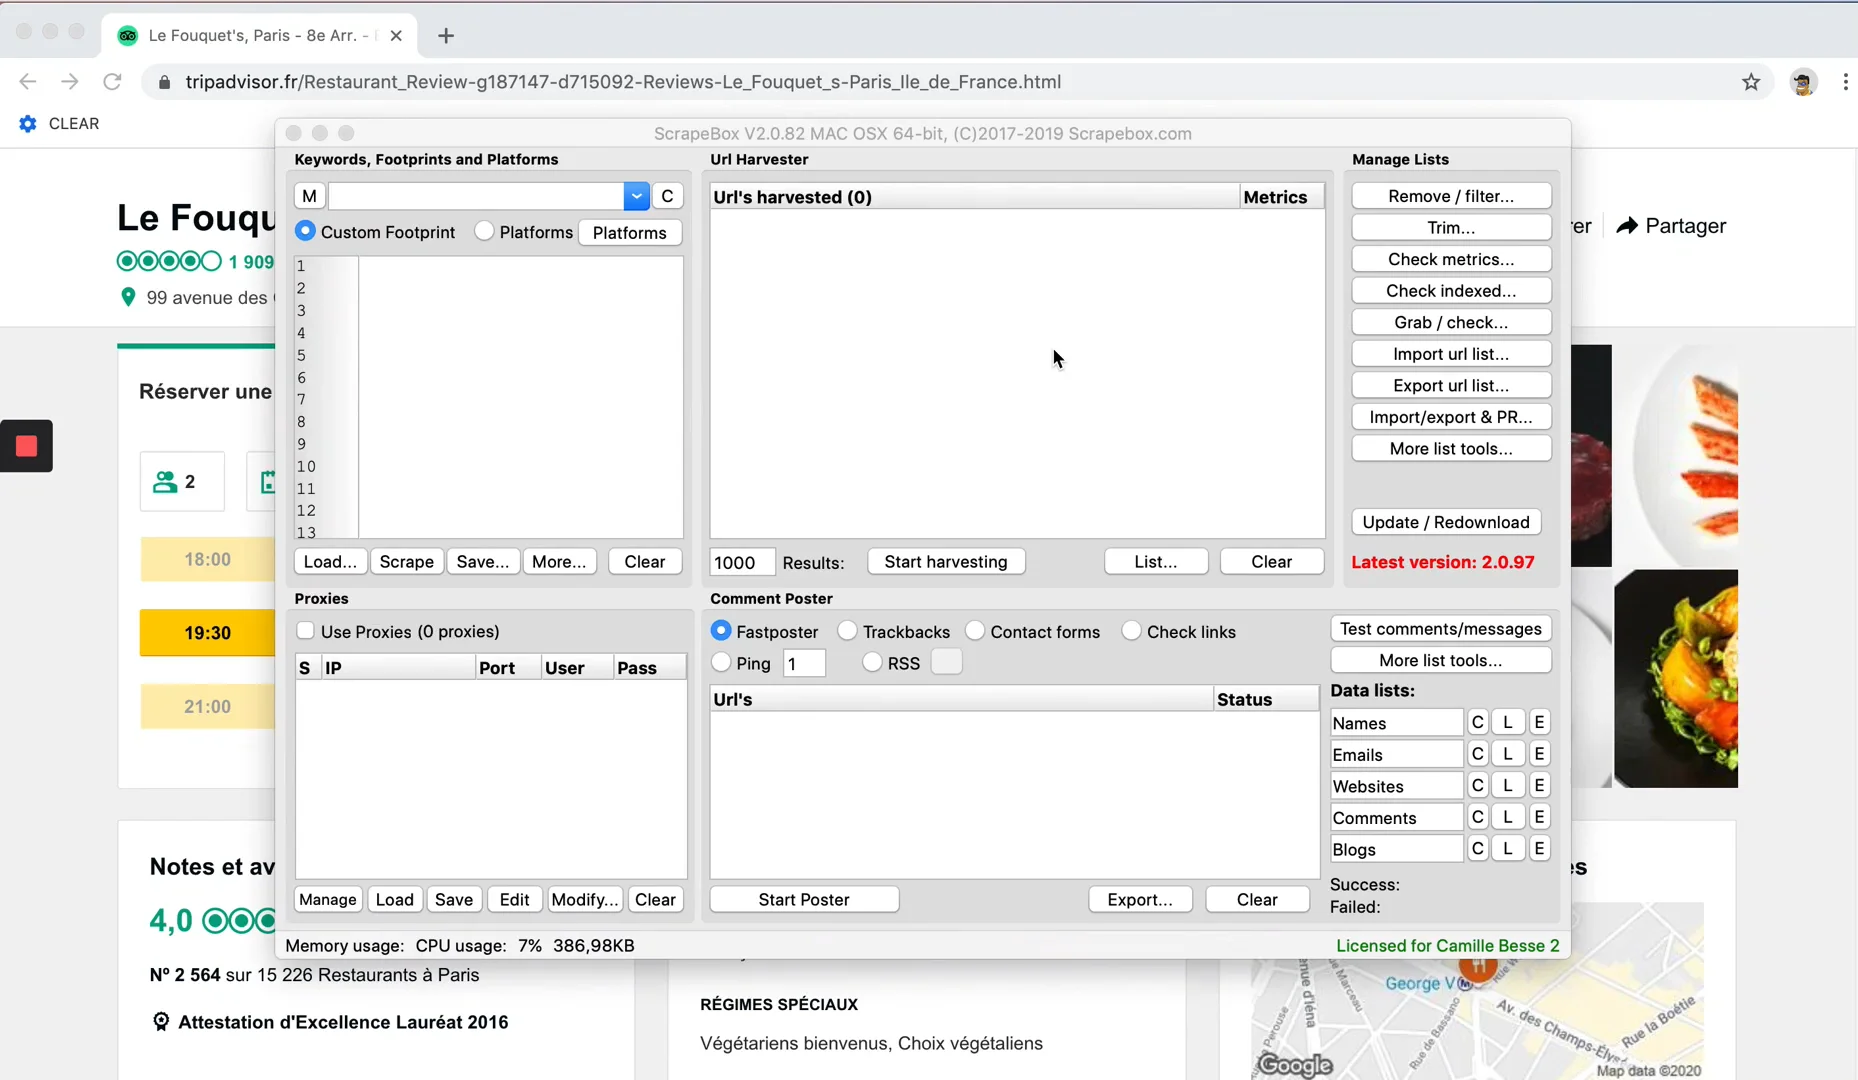
Task: Click the Metrics column header
Action: click(x=1281, y=197)
